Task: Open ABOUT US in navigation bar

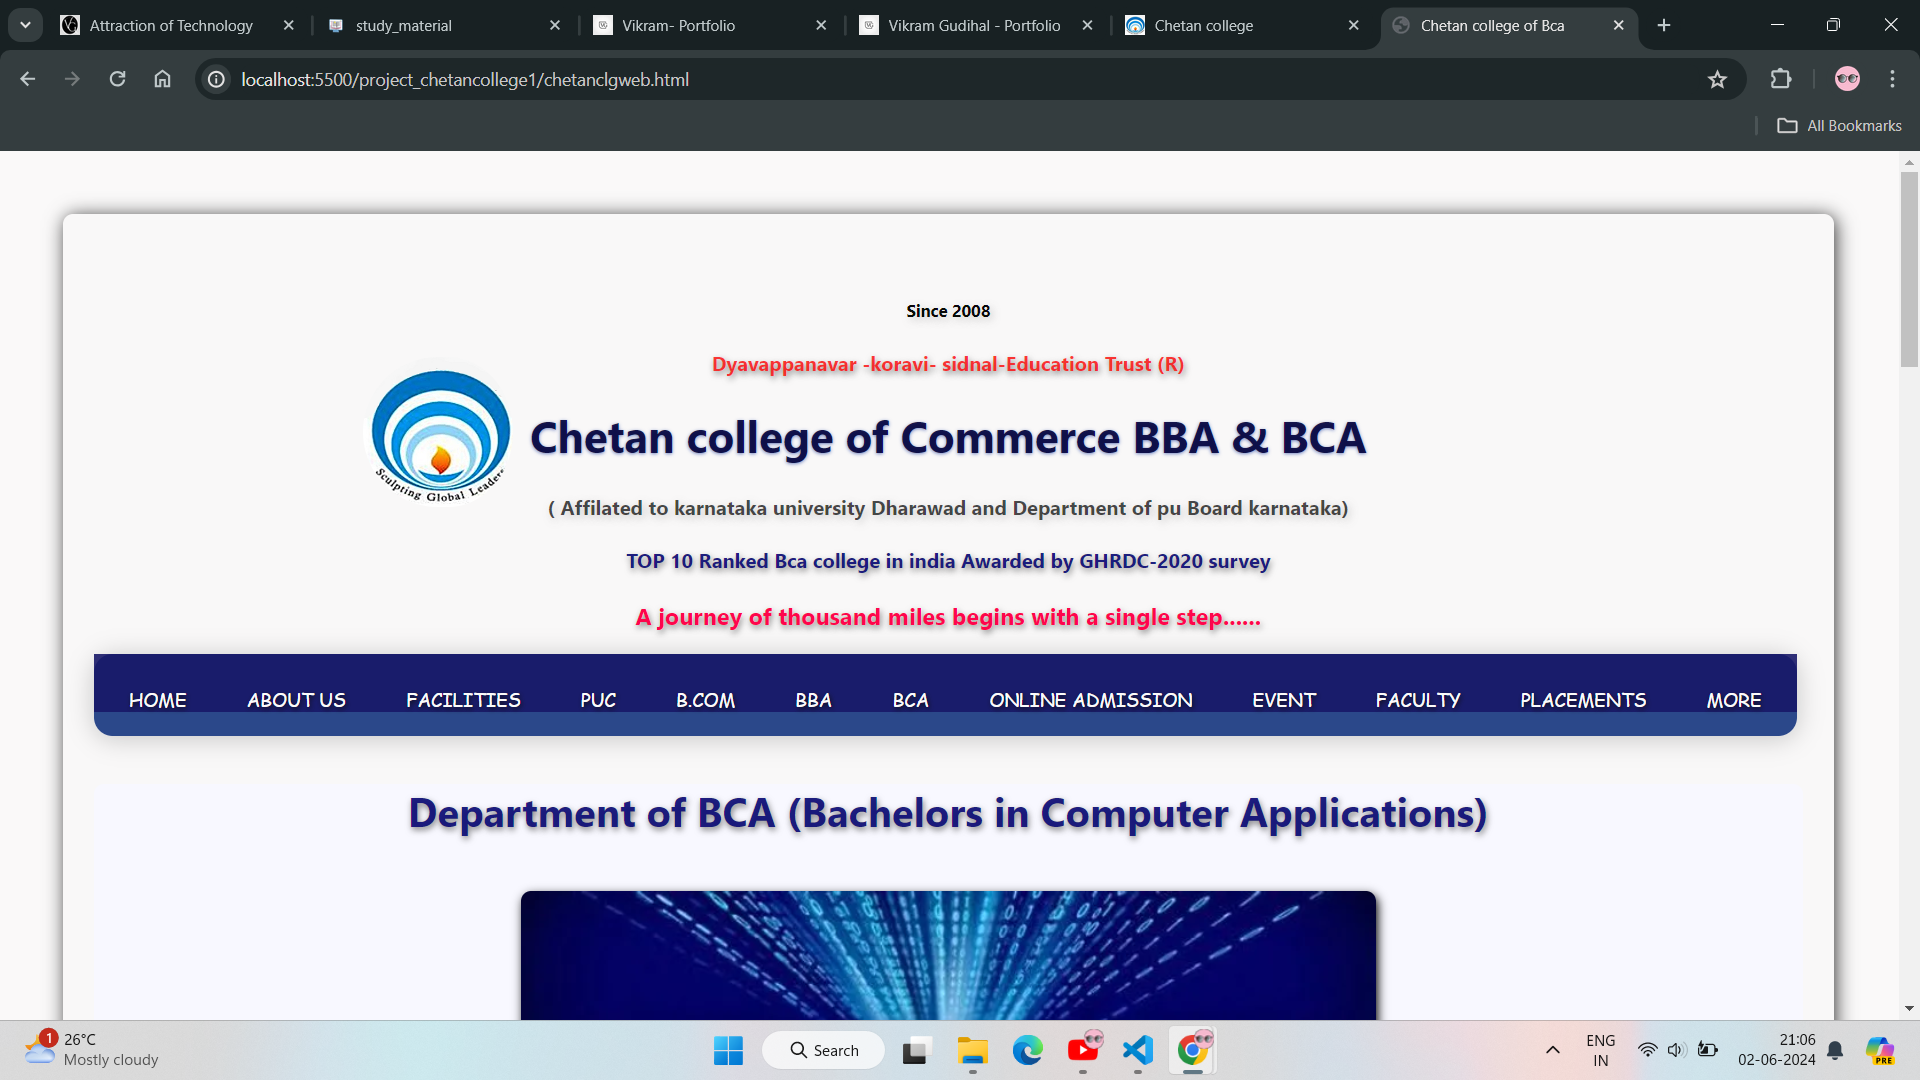Action: pos(296,700)
